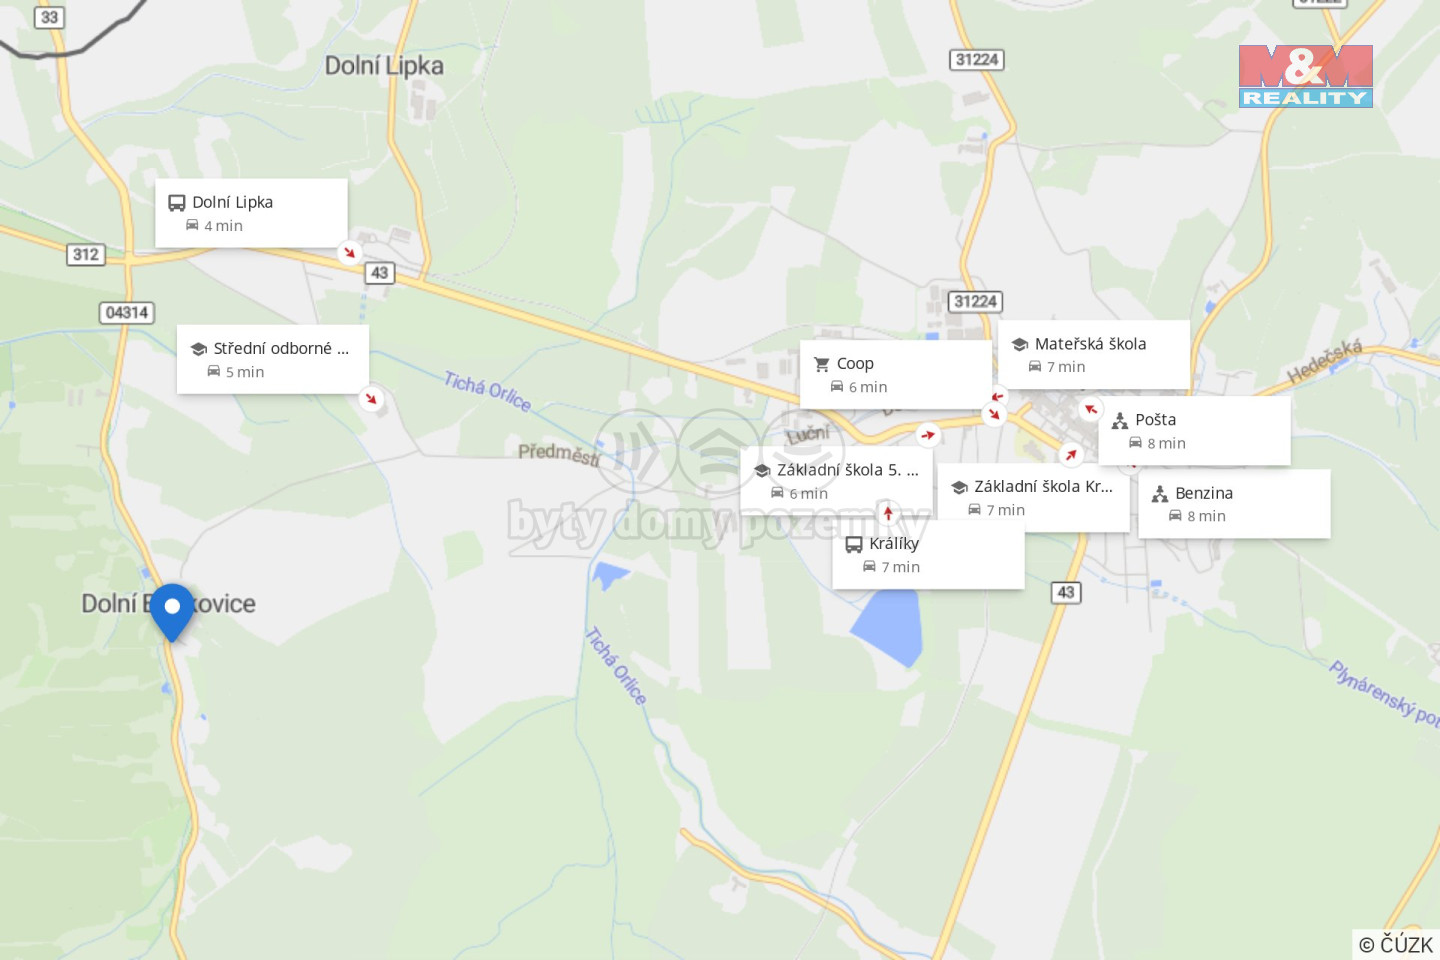Viewport: 1440px width, 960px height.
Task: Open the Pošta info card
Action: (1194, 430)
